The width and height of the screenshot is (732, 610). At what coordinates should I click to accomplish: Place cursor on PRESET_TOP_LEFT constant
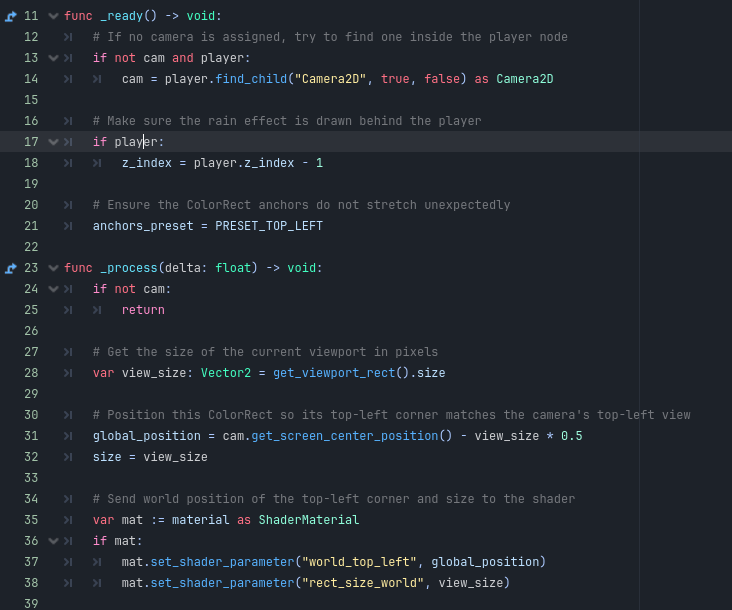(269, 226)
